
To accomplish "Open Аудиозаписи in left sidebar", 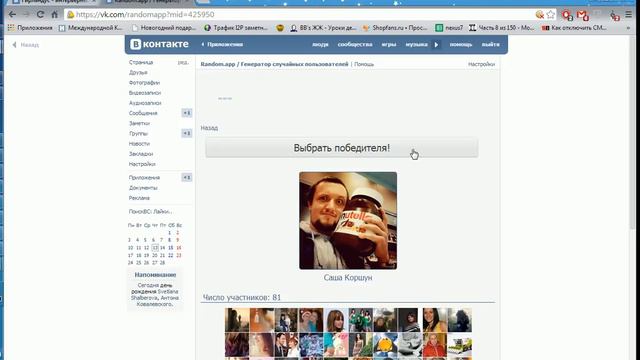I will pos(145,103).
